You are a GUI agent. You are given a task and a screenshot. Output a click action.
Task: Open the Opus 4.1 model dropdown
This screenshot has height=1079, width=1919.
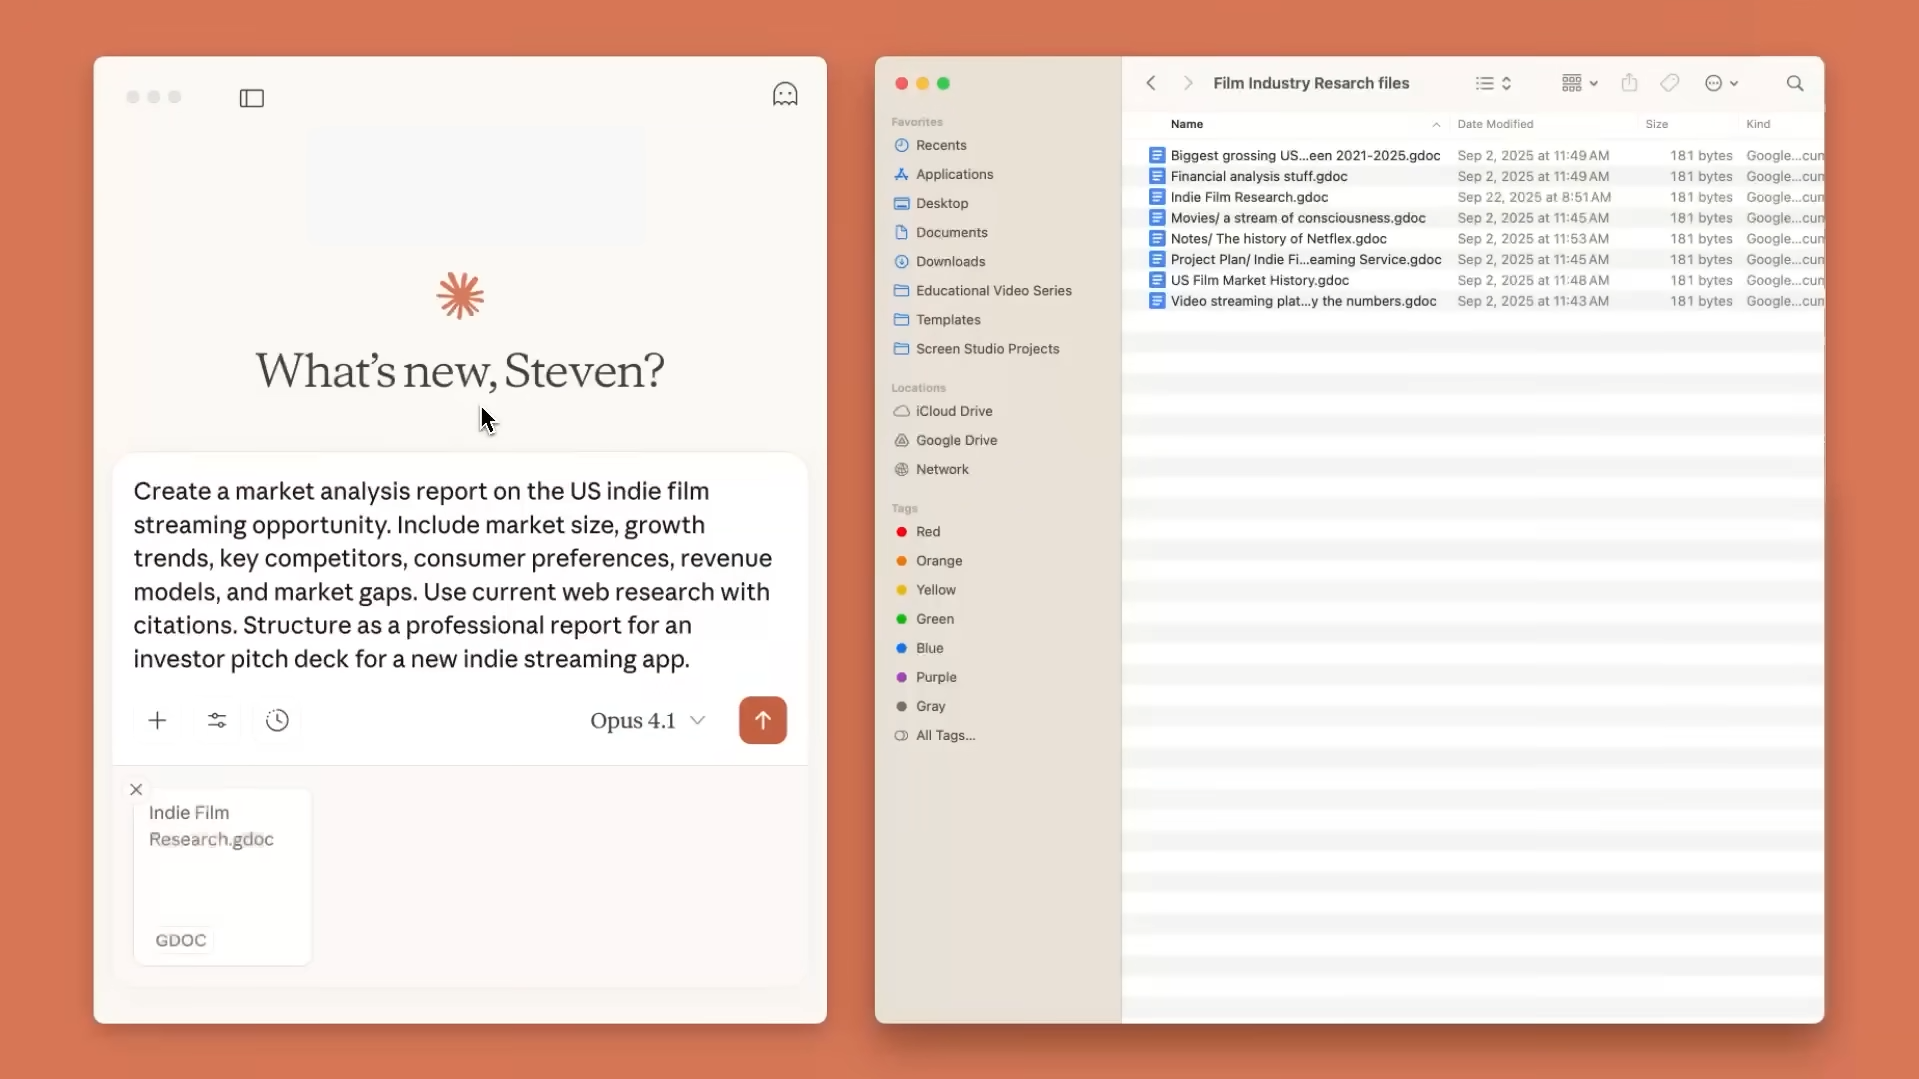pos(647,721)
